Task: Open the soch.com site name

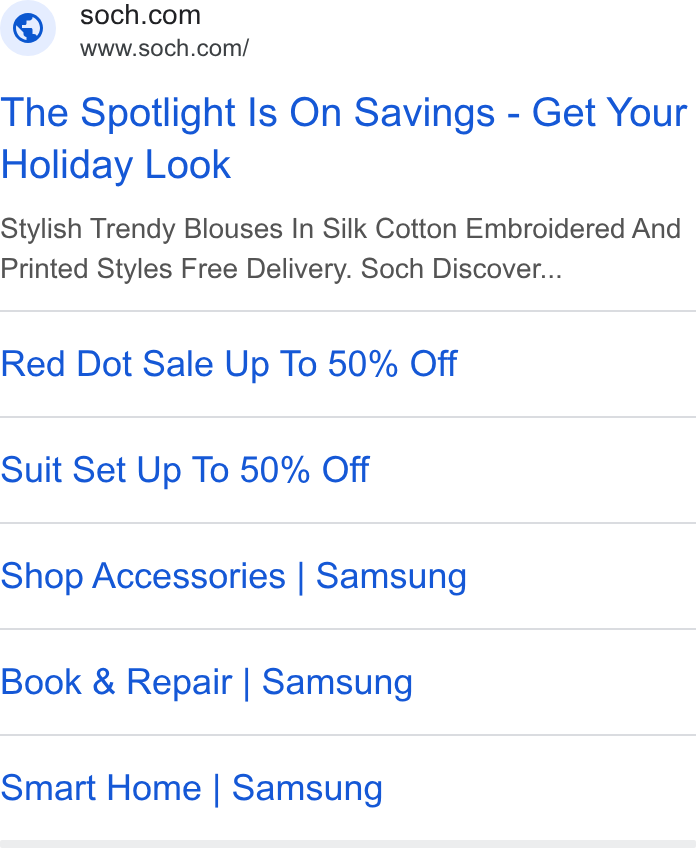Action: (141, 15)
